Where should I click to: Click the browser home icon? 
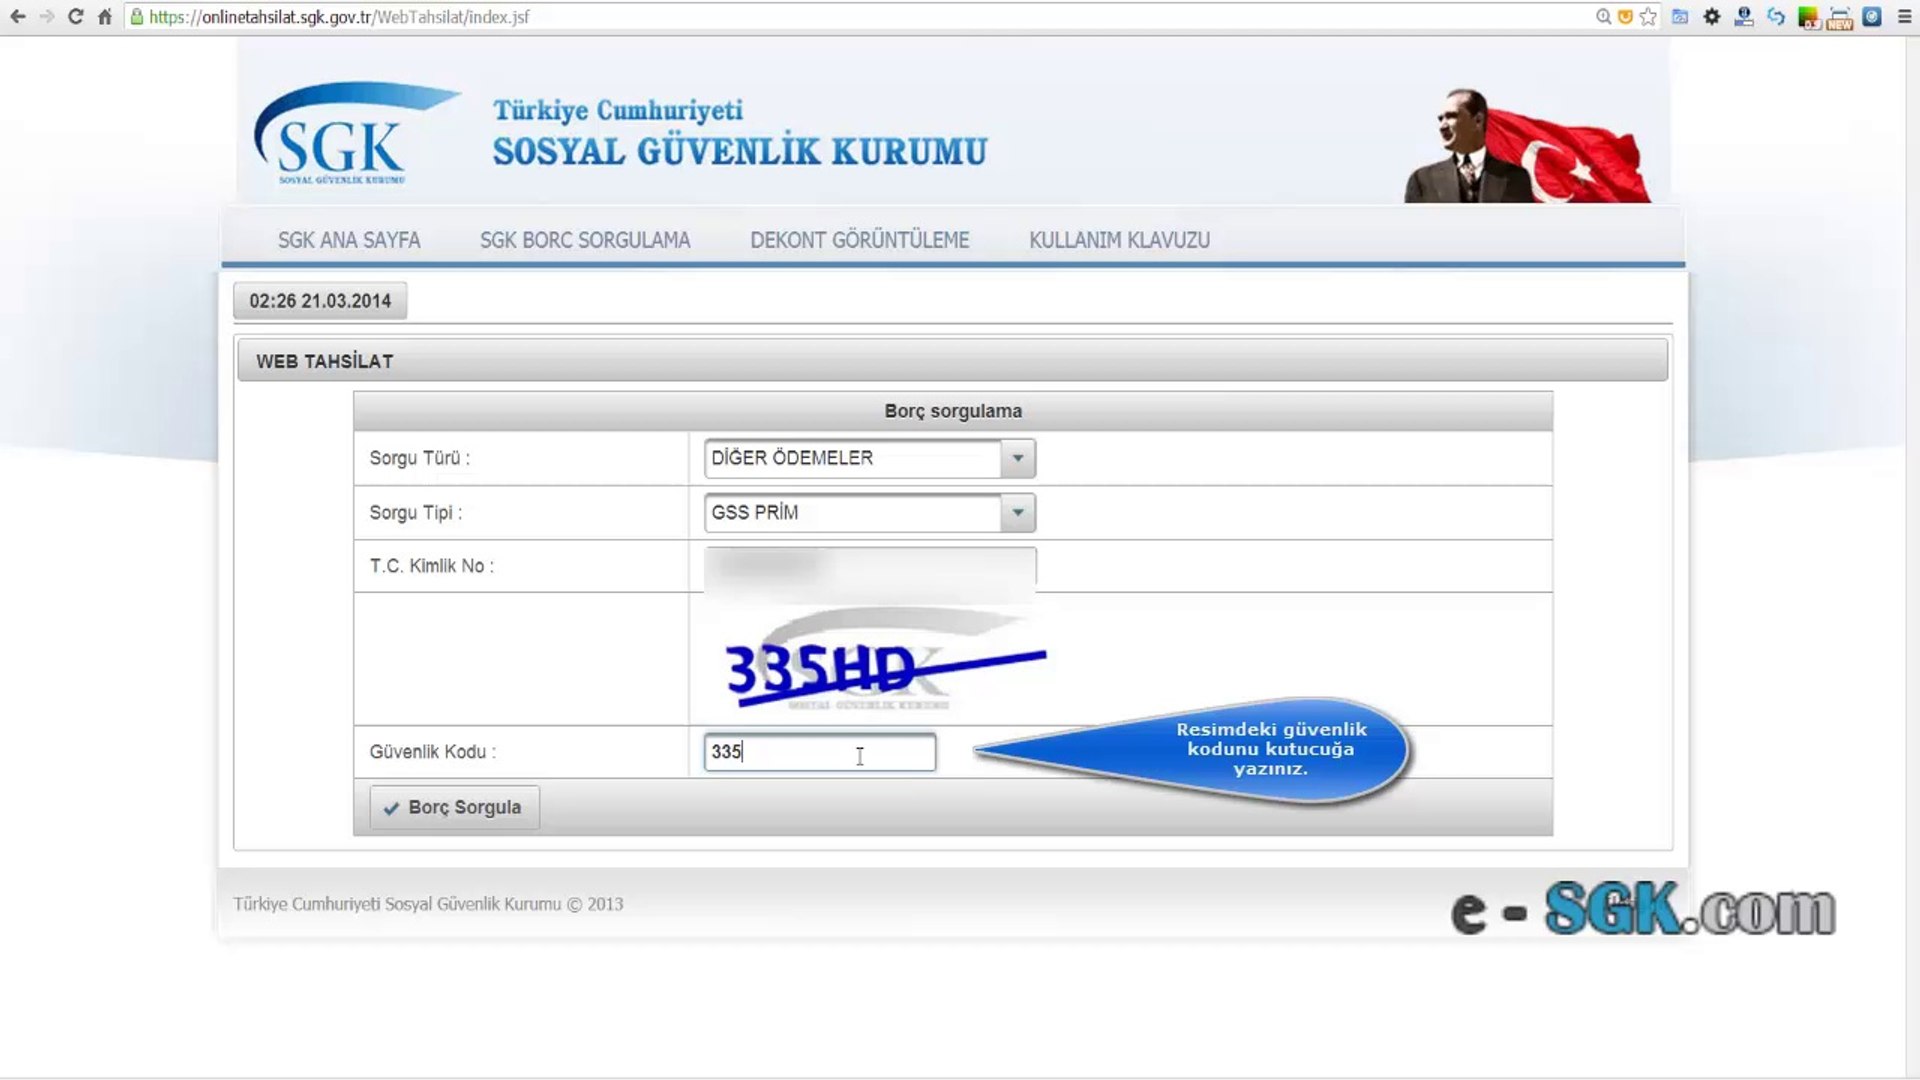click(105, 17)
